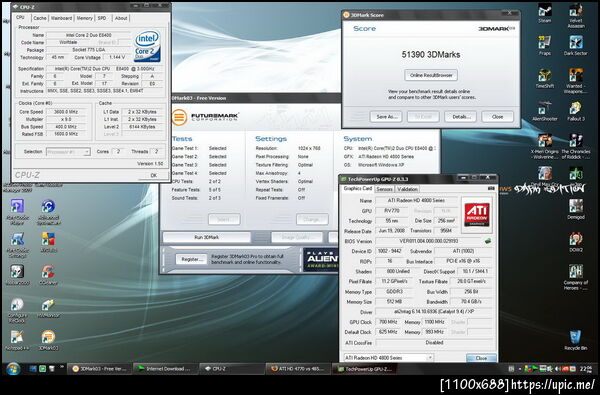Open the Fraps desktop icon
The width and height of the screenshot is (600, 395).
point(545,45)
